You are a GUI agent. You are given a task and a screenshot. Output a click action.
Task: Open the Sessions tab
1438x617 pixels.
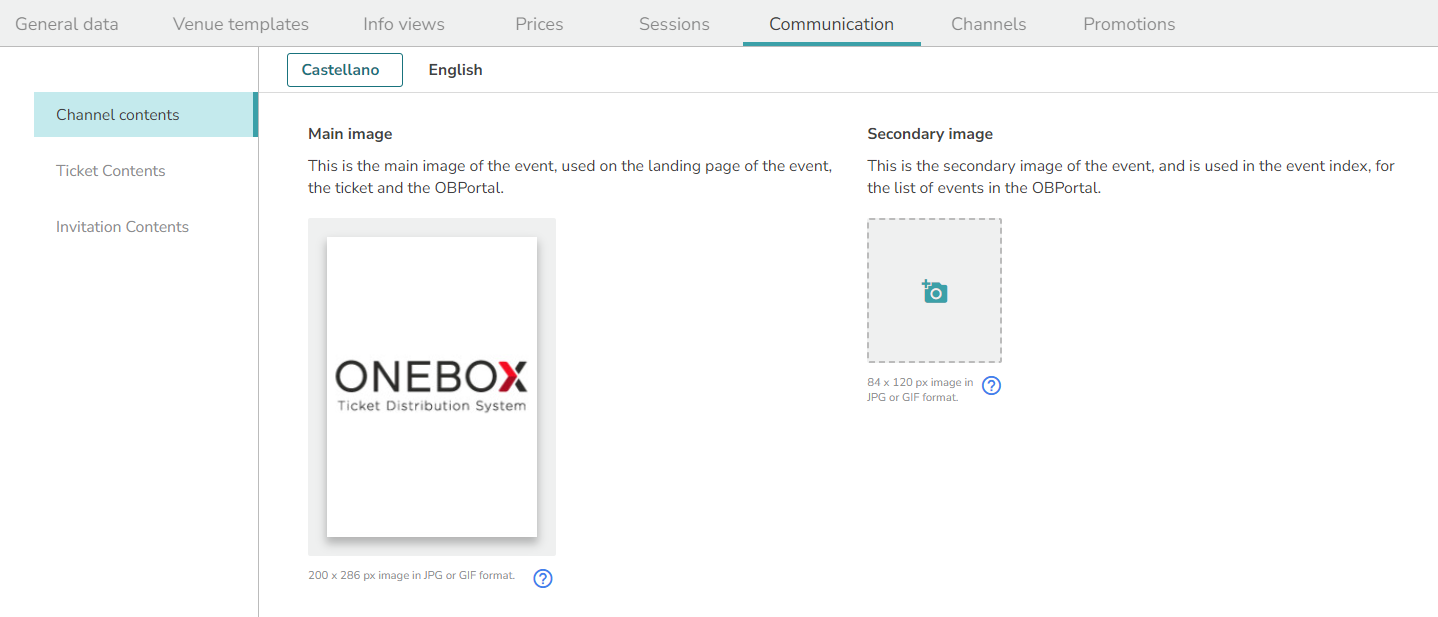coord(674,24)
